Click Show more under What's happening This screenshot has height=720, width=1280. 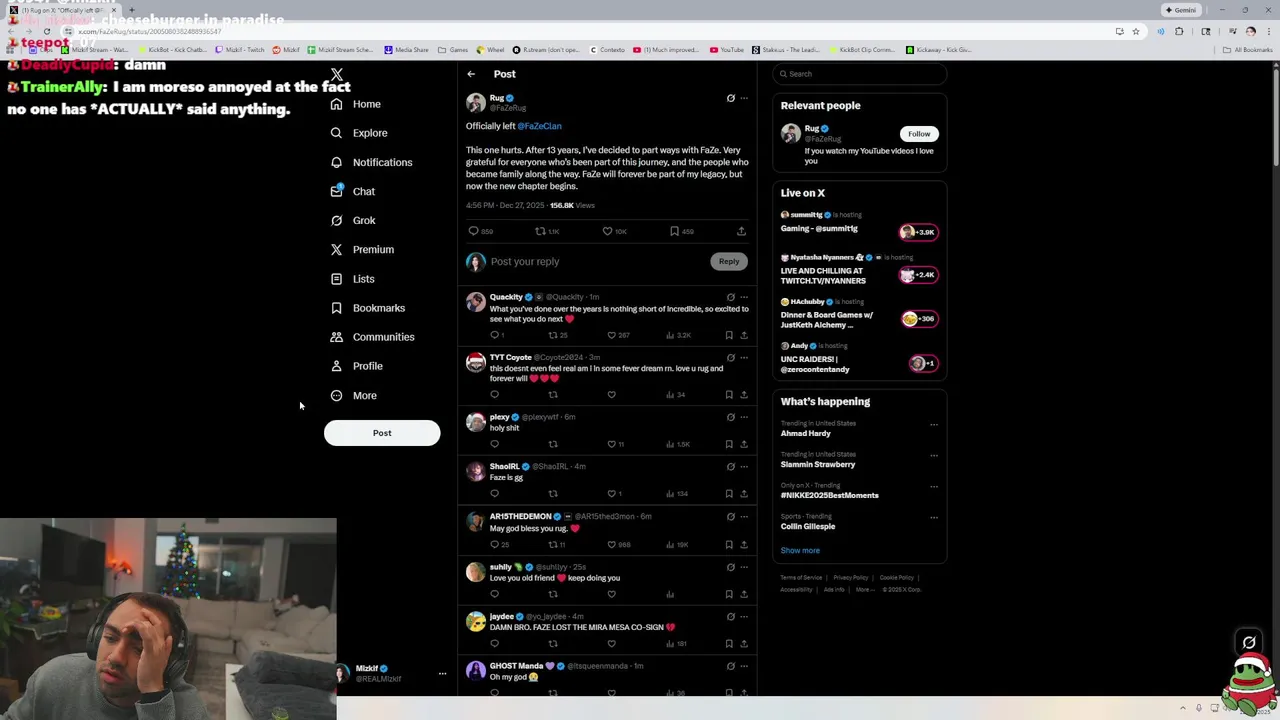800,551
